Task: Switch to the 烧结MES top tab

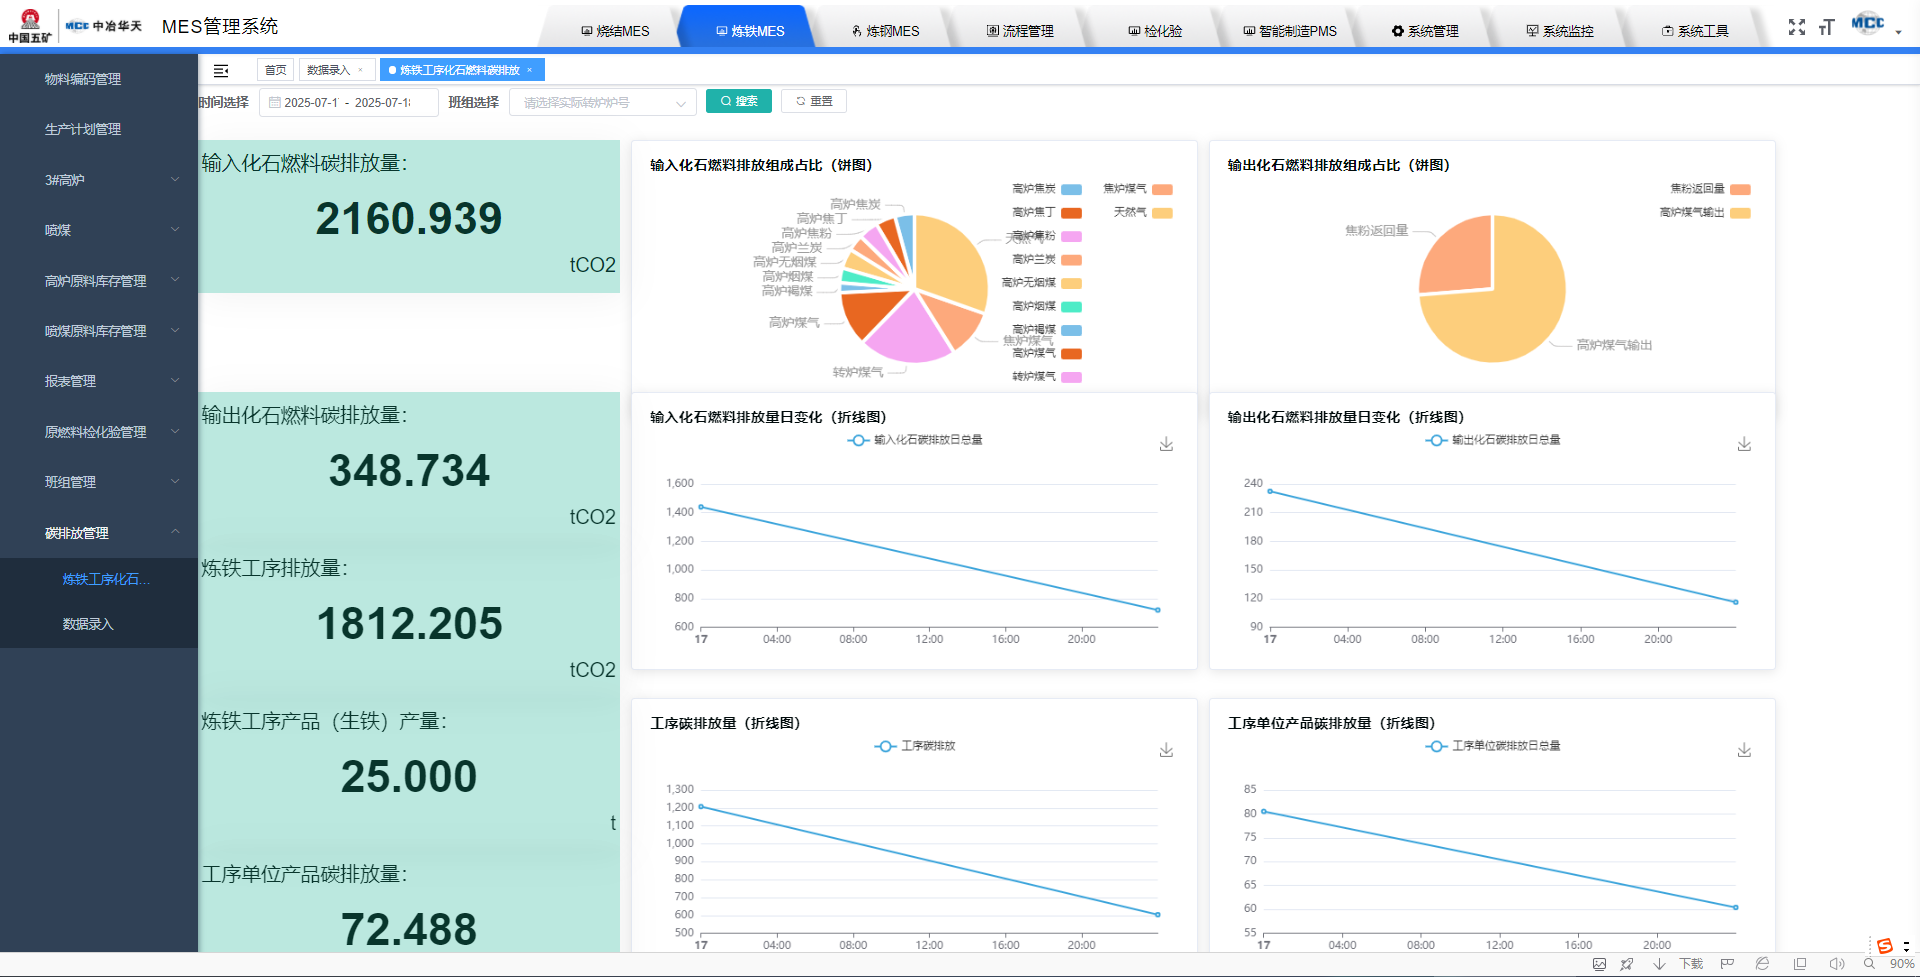Action: [x=615, y=31]
